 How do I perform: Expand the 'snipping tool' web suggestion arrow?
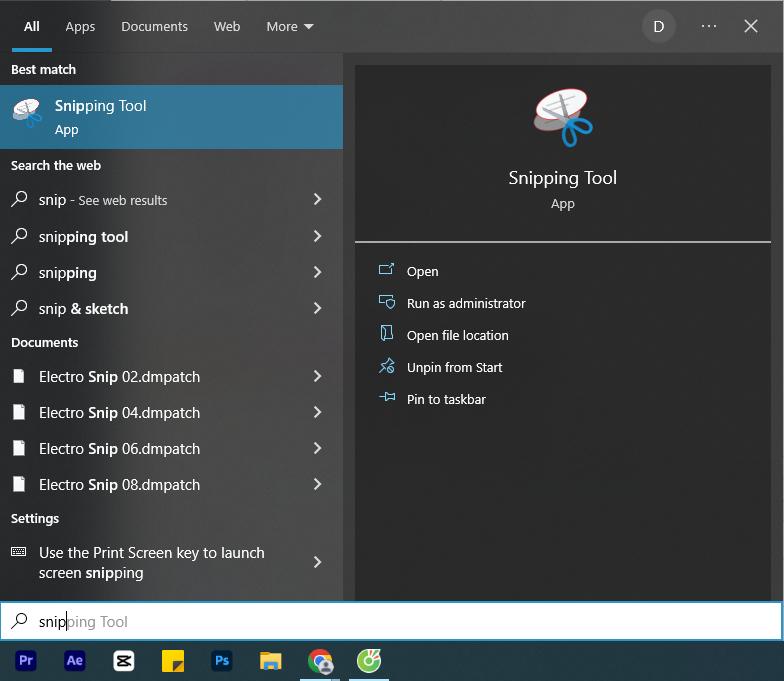[x=317, y=236]
